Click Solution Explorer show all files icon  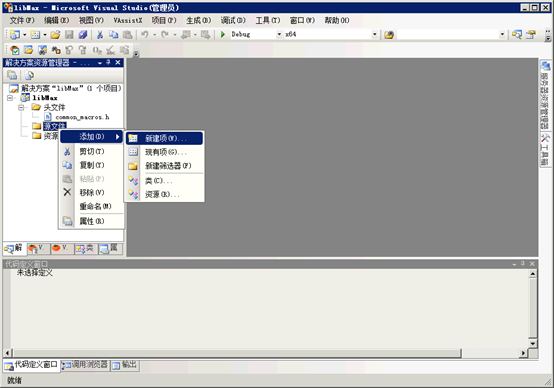click(x=29, y=75)
